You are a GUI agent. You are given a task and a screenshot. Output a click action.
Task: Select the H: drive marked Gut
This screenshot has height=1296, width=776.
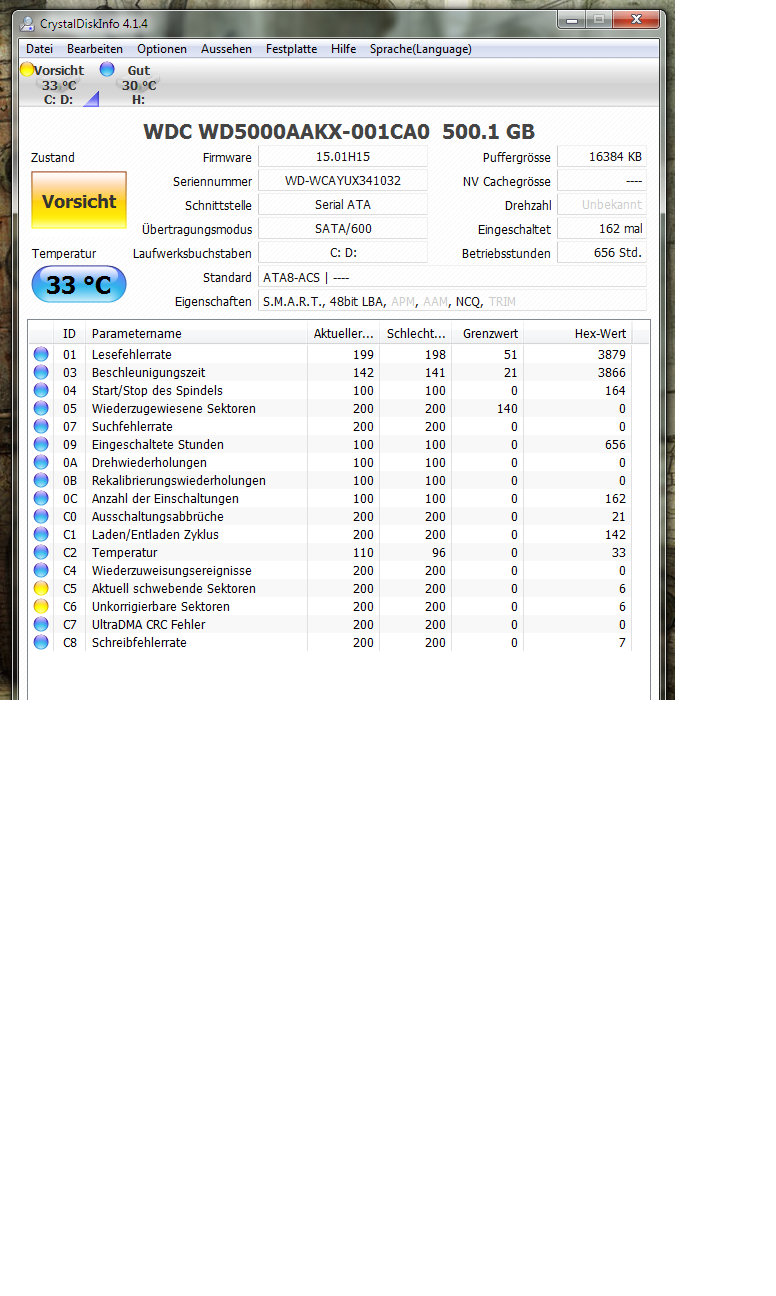(137, 85)
